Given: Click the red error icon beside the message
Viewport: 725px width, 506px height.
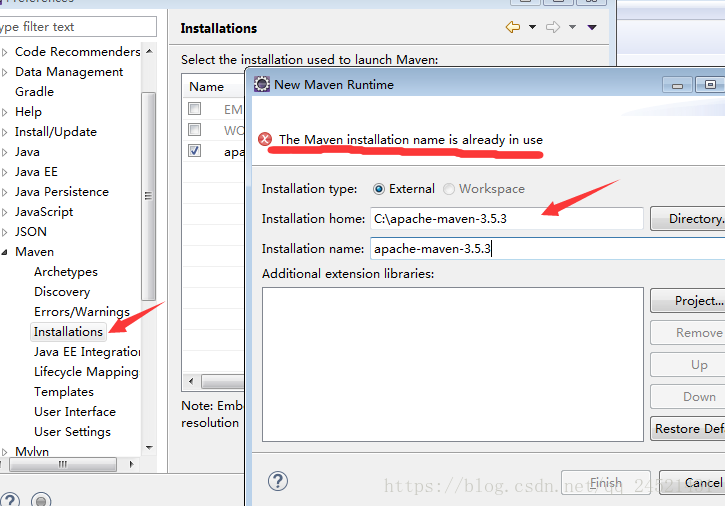Looking at the screenshot, I should tap(265, 139).
